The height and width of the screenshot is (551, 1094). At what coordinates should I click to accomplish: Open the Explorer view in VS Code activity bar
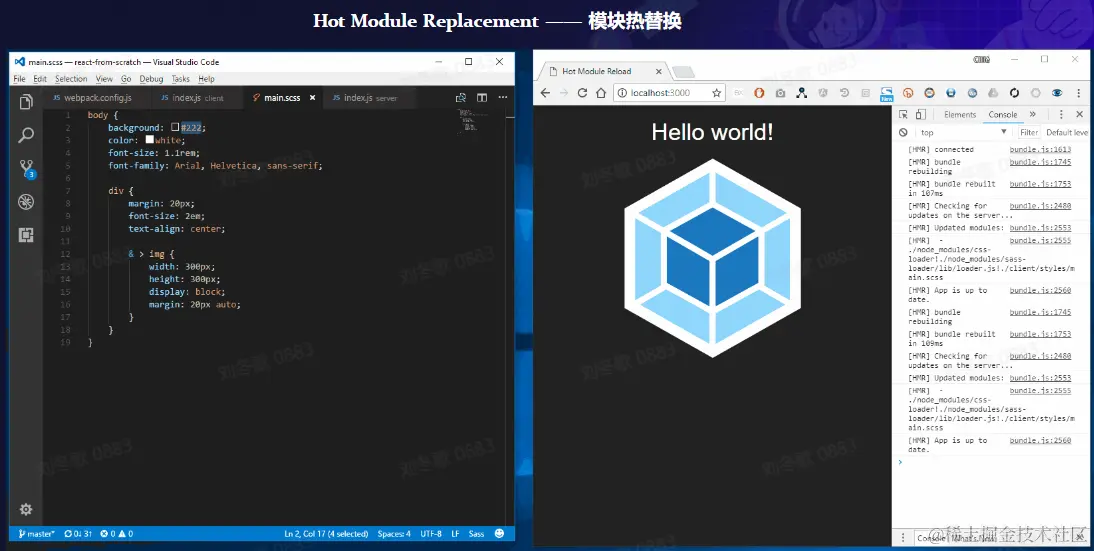tap(26, 102)
